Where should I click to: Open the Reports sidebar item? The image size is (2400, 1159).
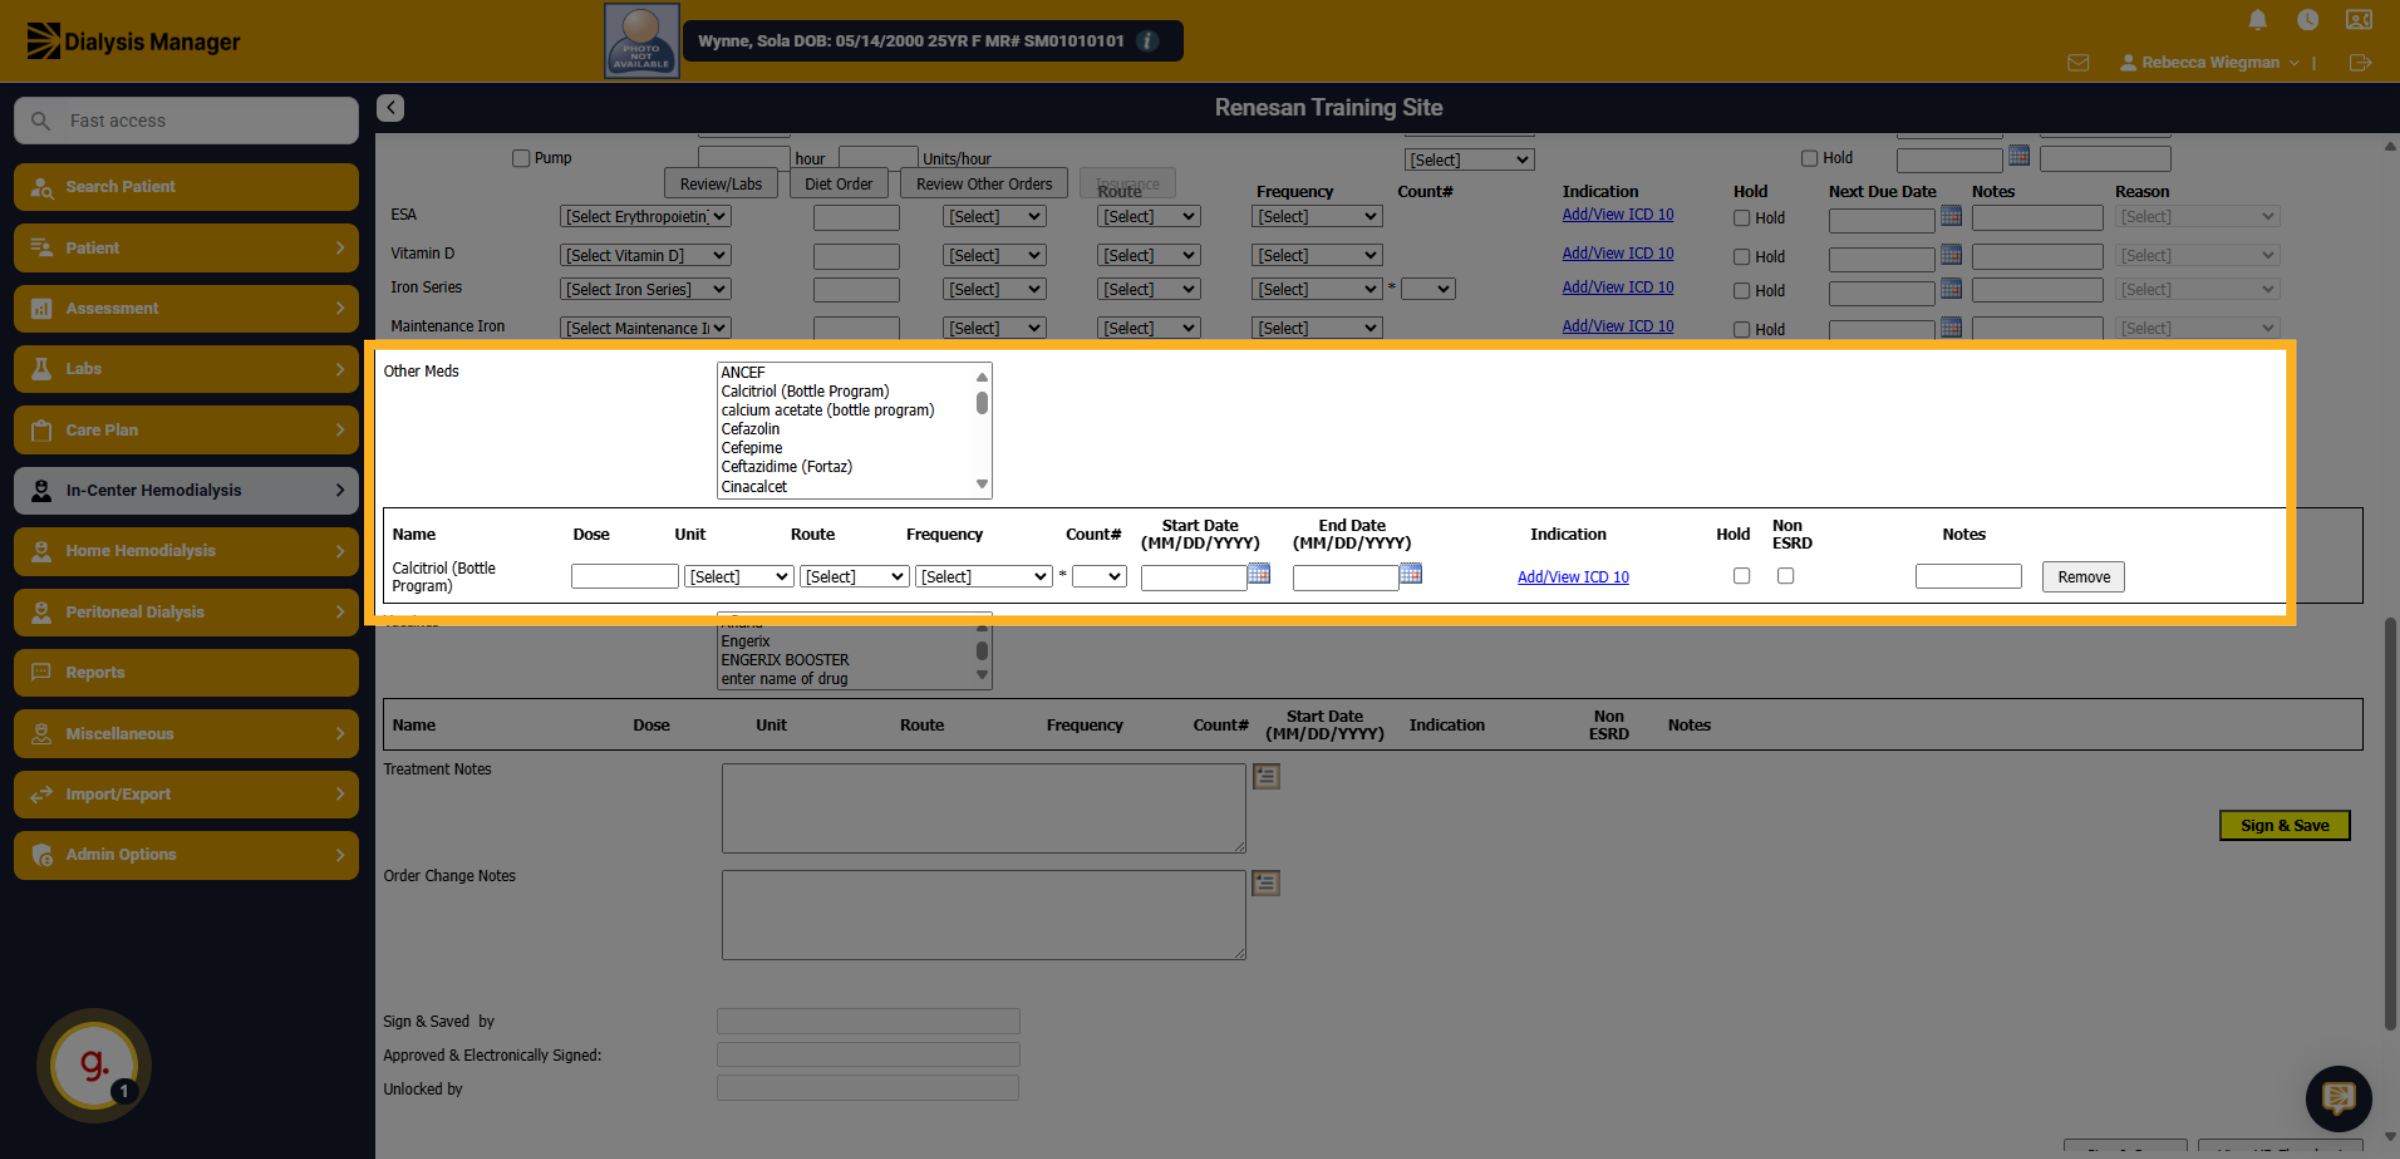pyautogui.click(x=186, y=673)
